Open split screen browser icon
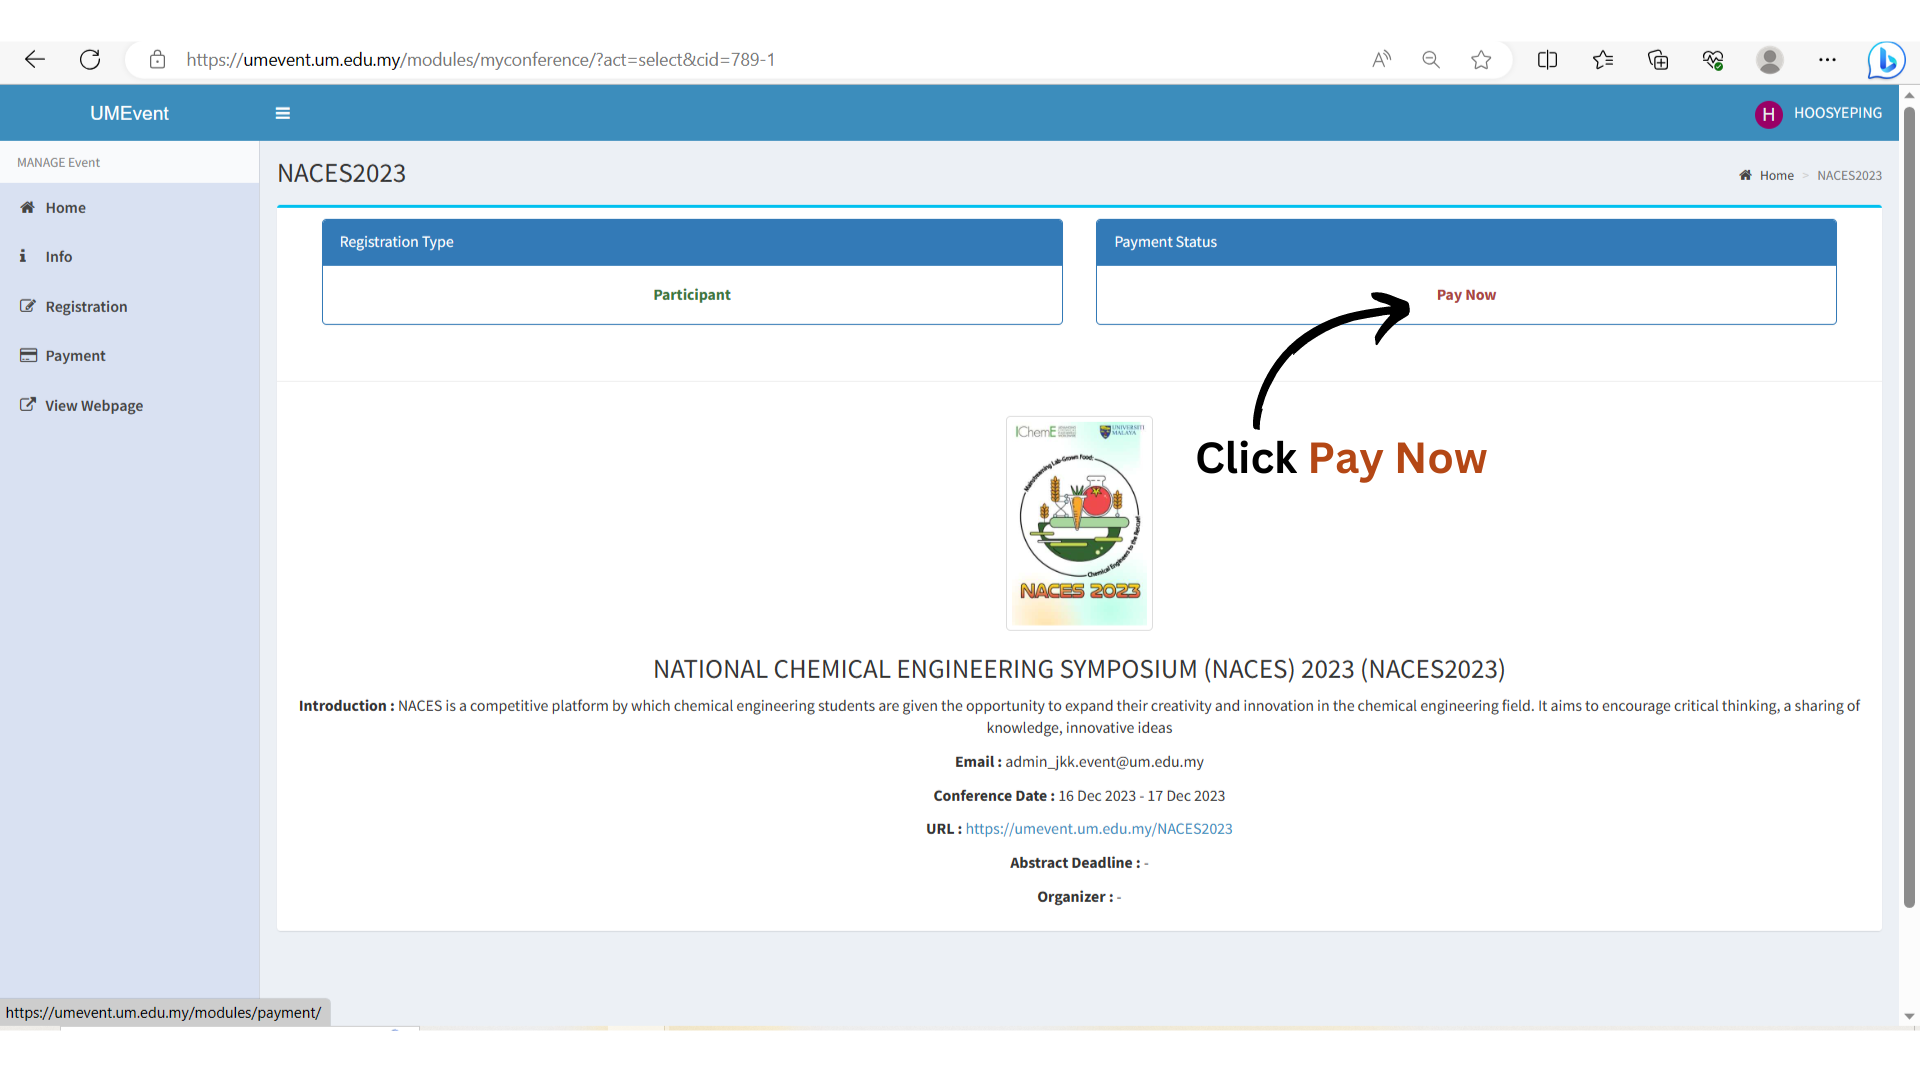This screenshot has height=1080, width=1920. pos(1547,60)
